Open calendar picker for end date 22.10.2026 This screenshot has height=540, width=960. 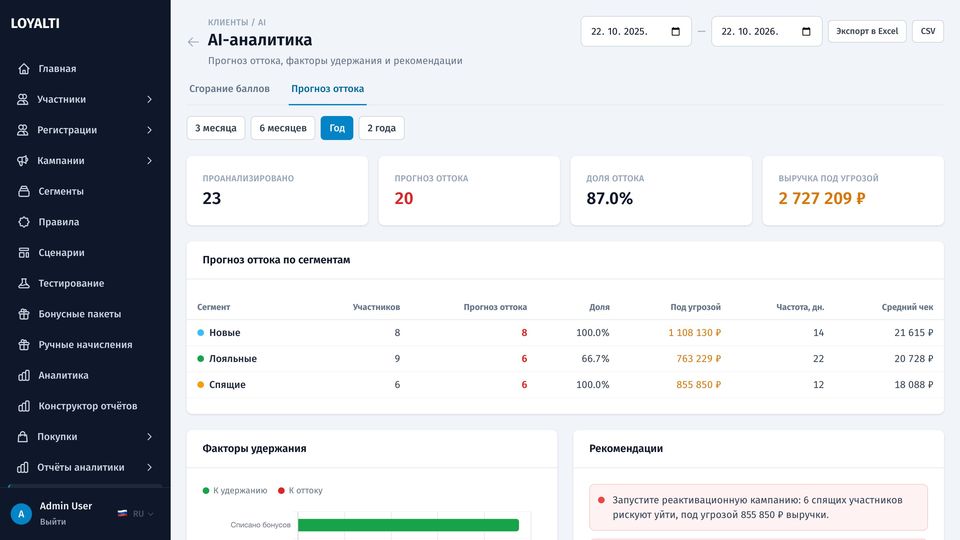click(x=806, y=31)
